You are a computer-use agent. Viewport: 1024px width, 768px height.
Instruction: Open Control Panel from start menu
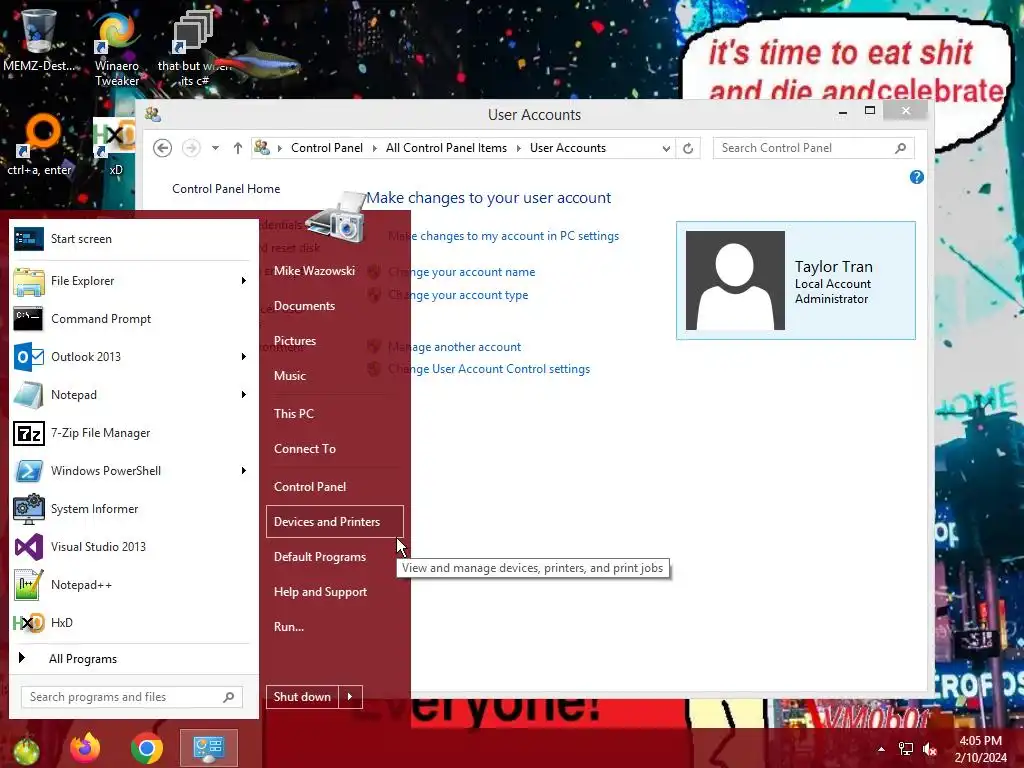coord(310,487)
